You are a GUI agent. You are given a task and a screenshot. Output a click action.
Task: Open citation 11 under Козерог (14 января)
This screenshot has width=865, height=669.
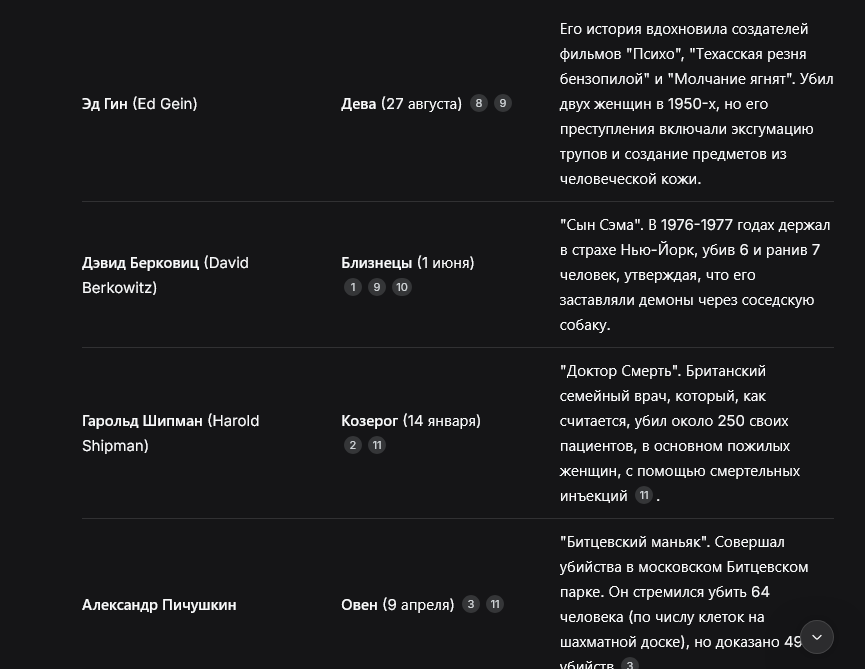click(x=377, y=445)
